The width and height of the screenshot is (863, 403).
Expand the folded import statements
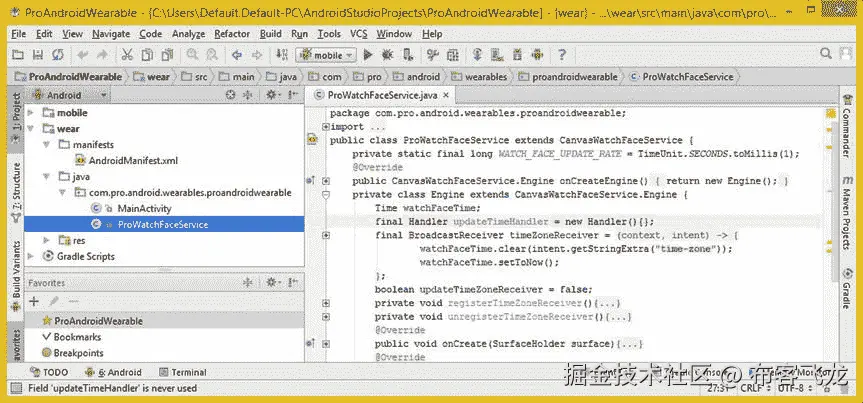(326, 127)
